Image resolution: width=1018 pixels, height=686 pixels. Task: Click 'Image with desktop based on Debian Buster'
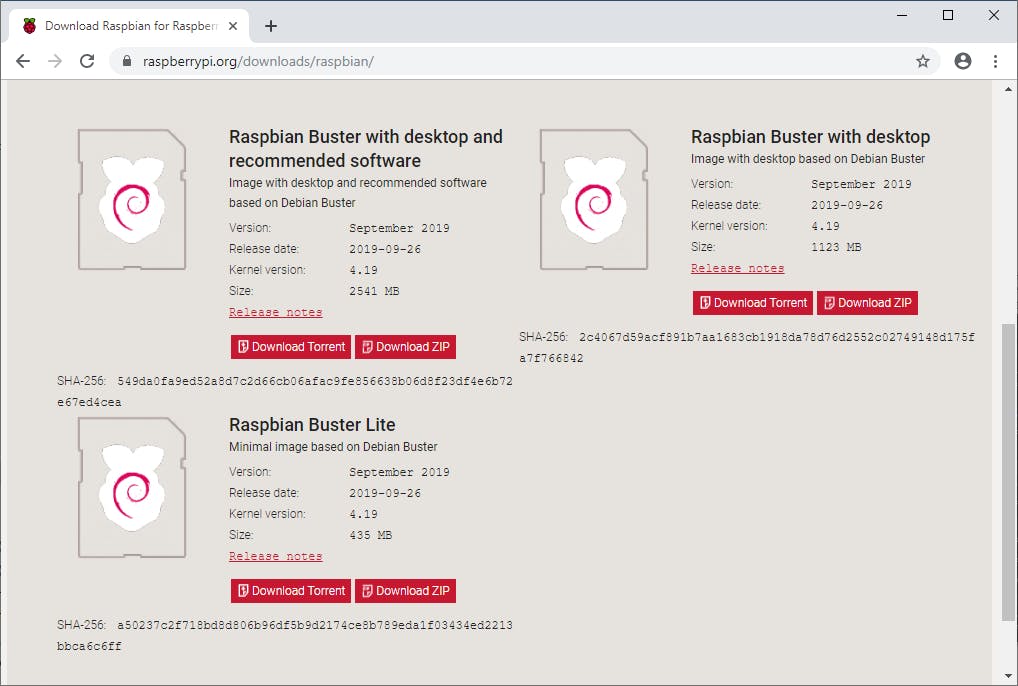click(x=808, y=158)
